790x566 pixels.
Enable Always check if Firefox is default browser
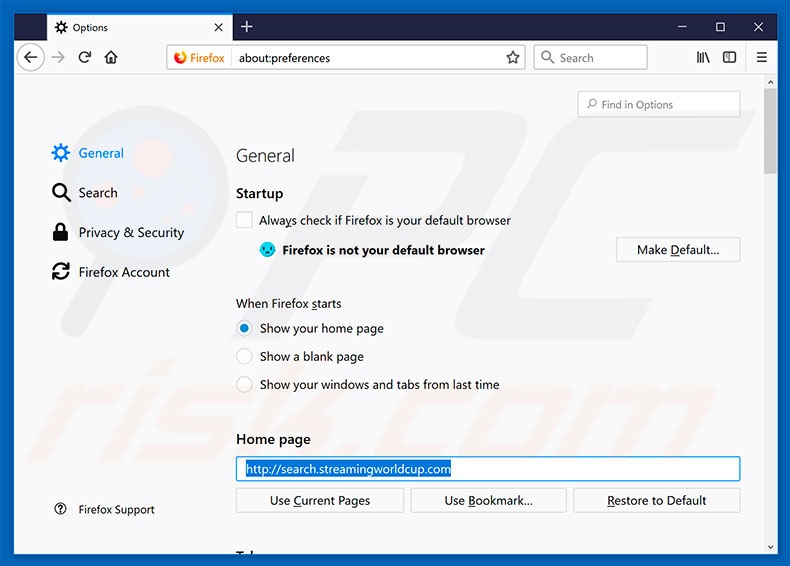pos(244,220)
